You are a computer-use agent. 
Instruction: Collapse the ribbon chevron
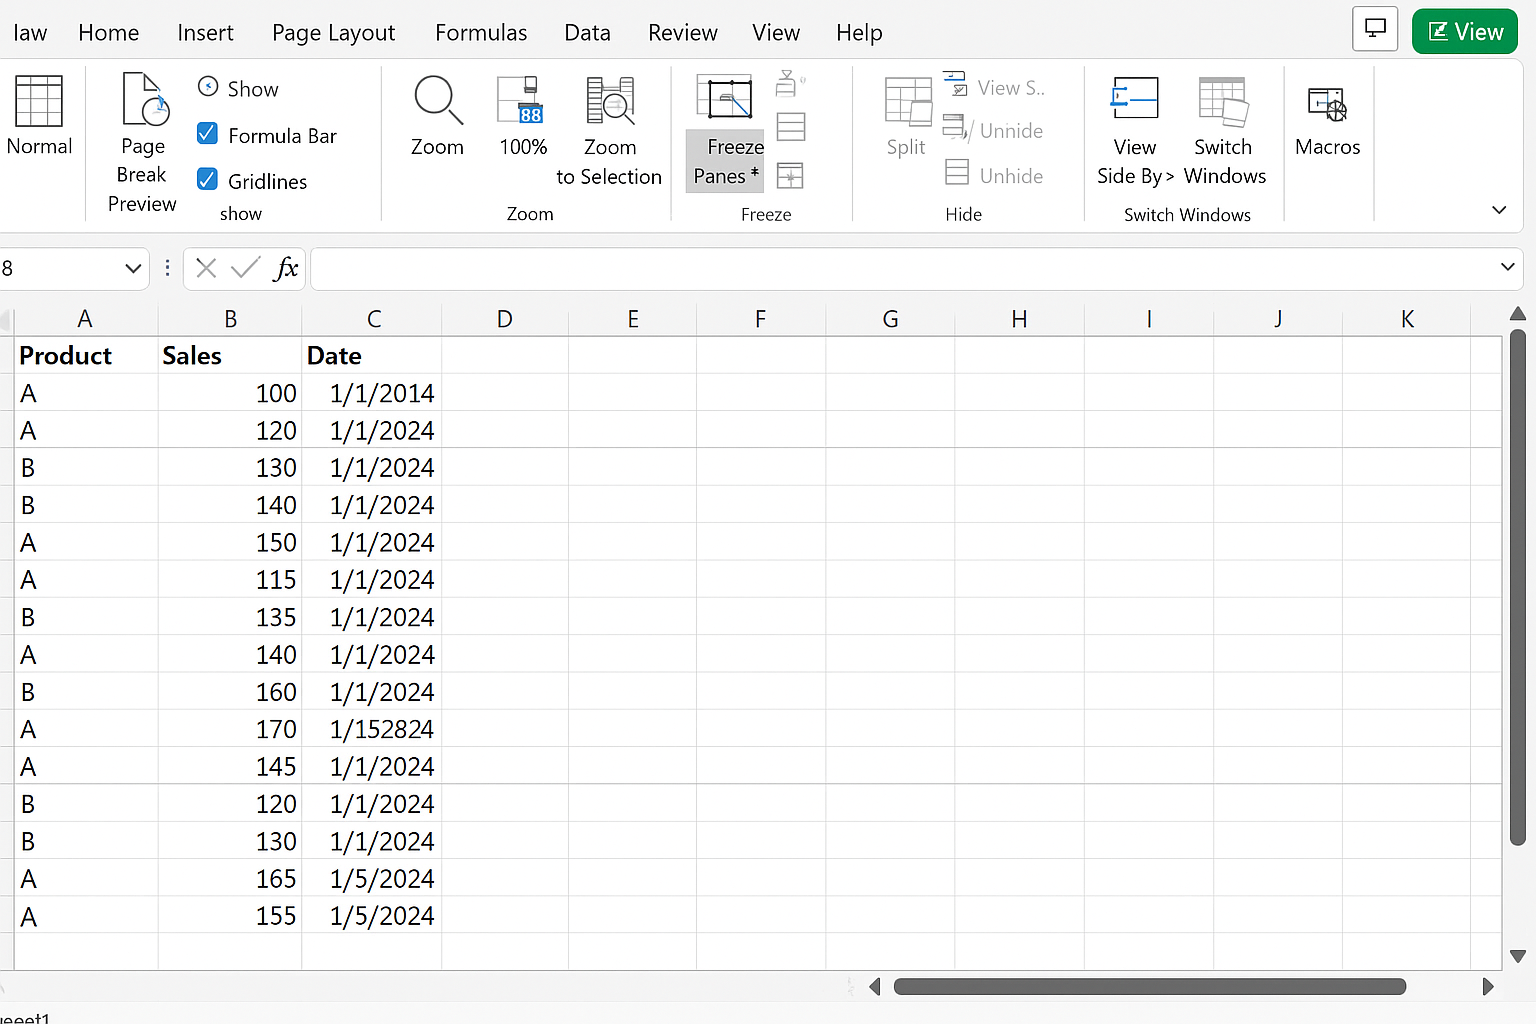[1499, 210]
